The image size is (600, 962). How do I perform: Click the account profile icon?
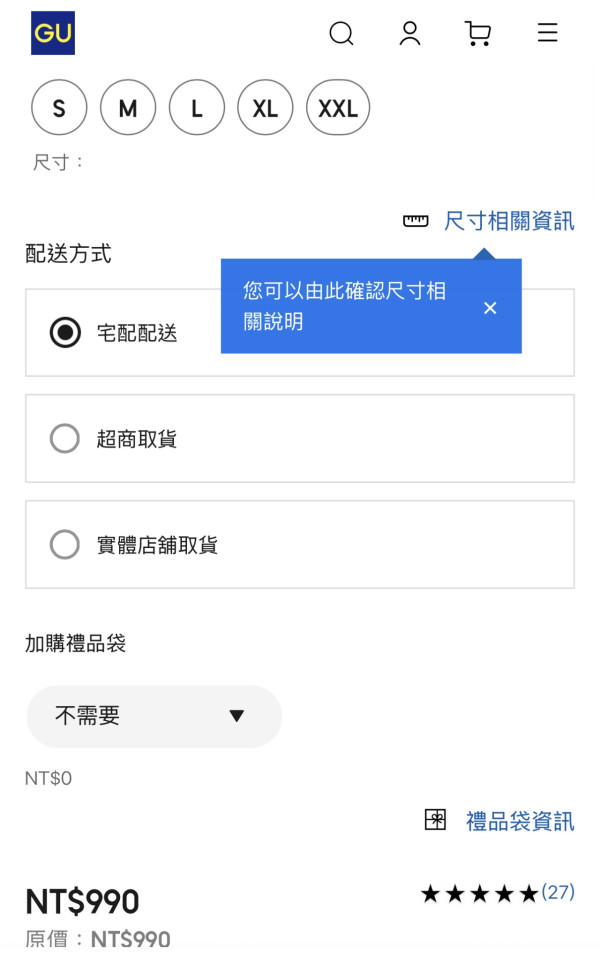point(409,33)
